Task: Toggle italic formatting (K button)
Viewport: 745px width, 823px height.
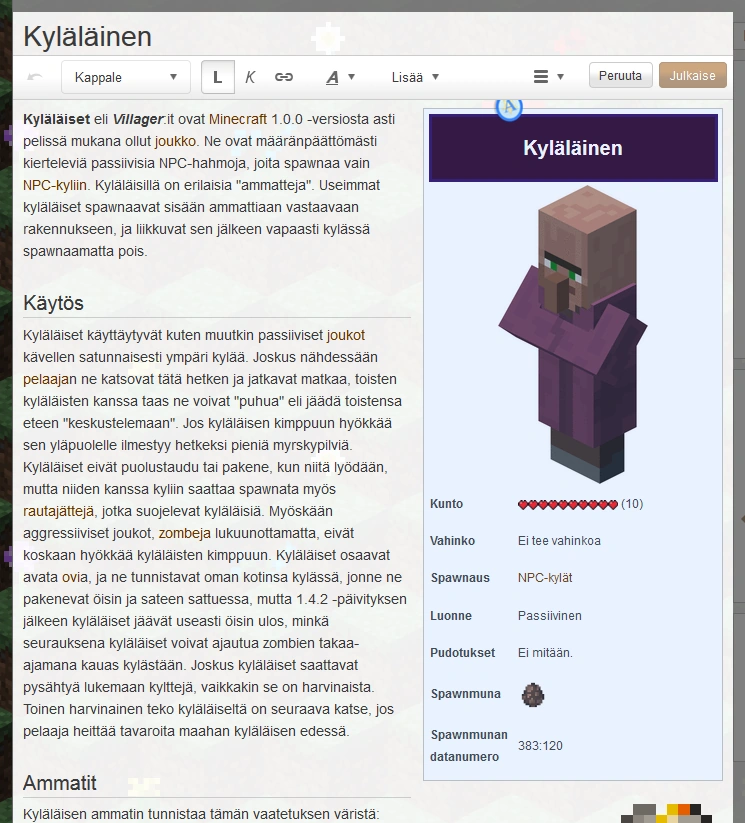Action: click(250, 77)
